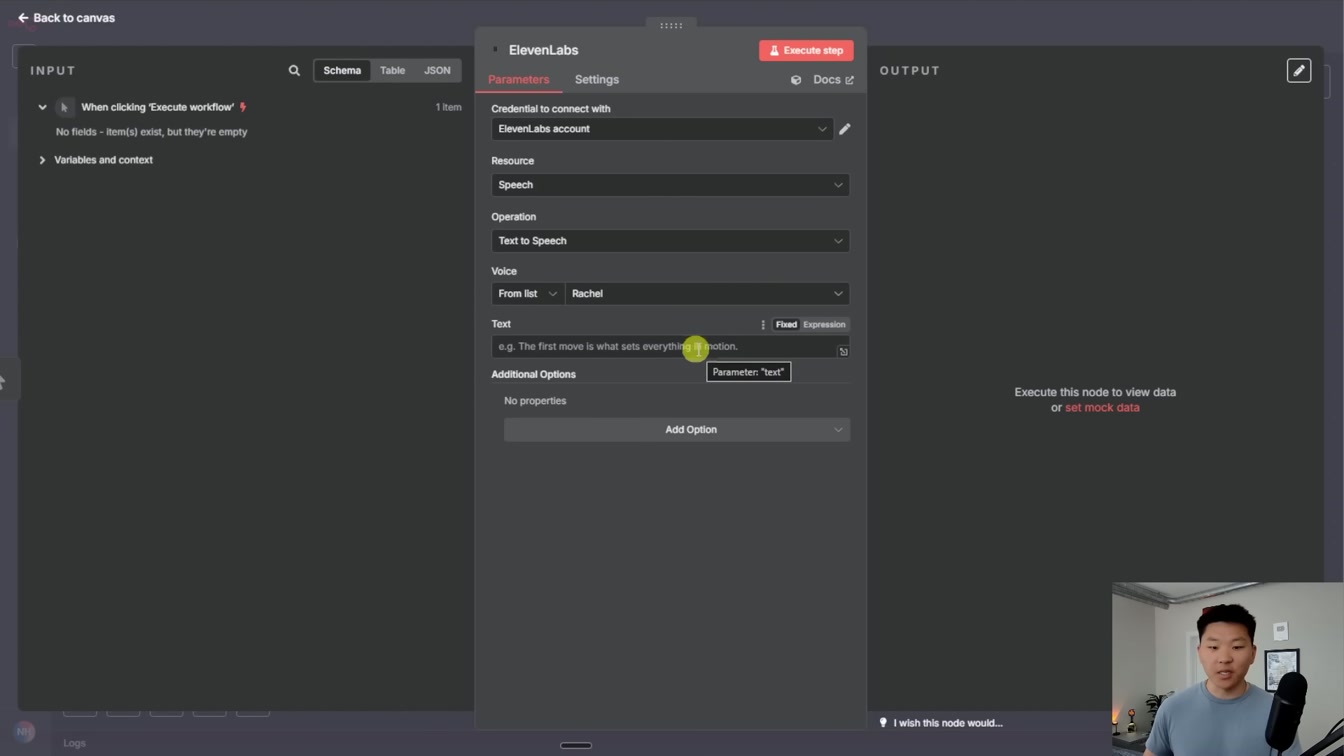Switch input view to Schema
This screenshot has width=1344, height=756.
(x=342, y=71)
